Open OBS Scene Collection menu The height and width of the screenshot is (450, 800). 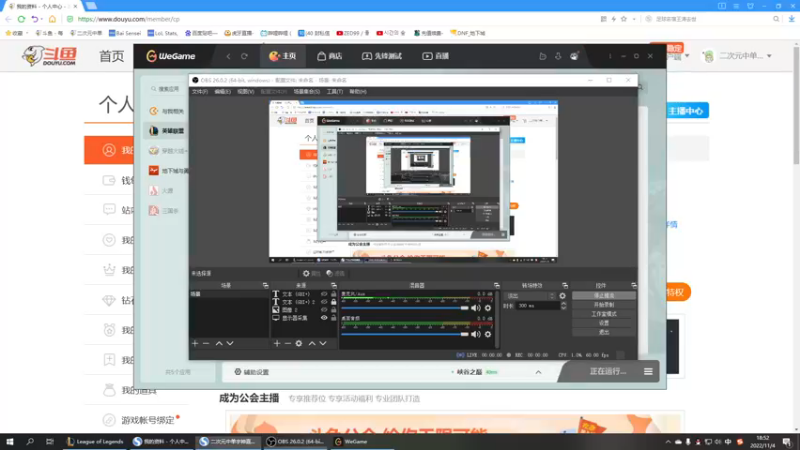306,92
